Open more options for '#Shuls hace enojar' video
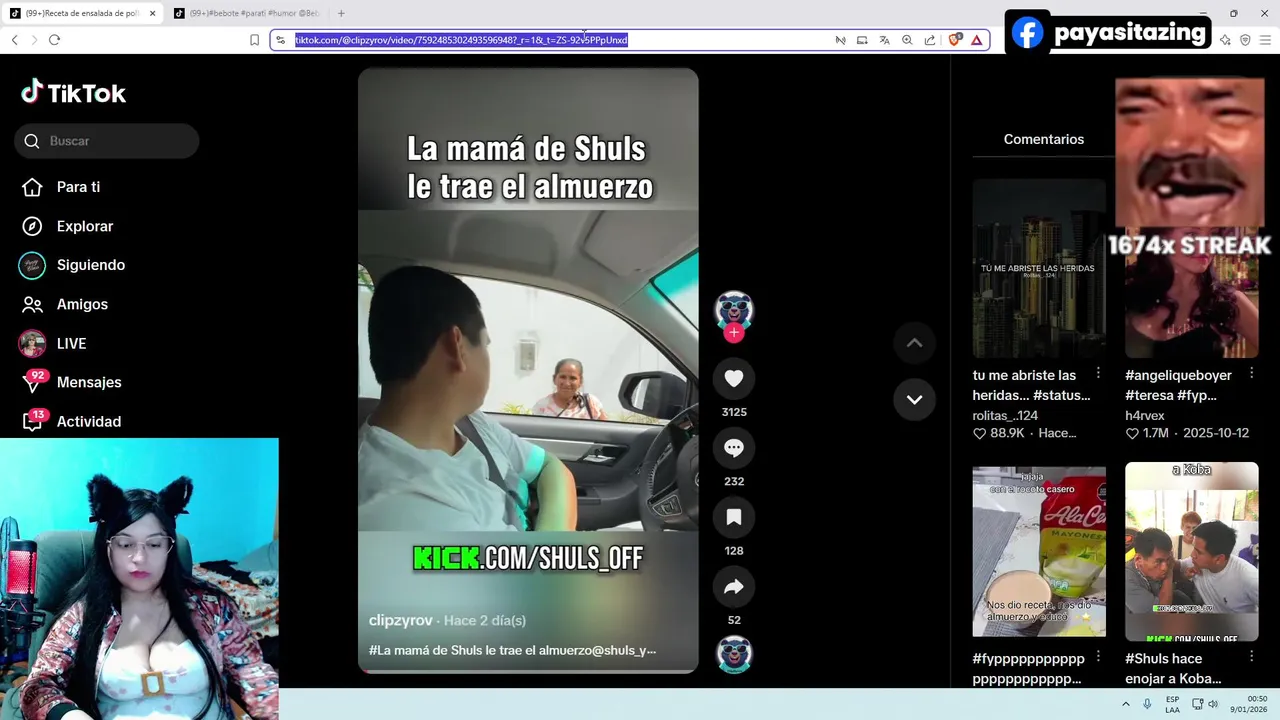 pyautogui.click(x=1251, y=657)
